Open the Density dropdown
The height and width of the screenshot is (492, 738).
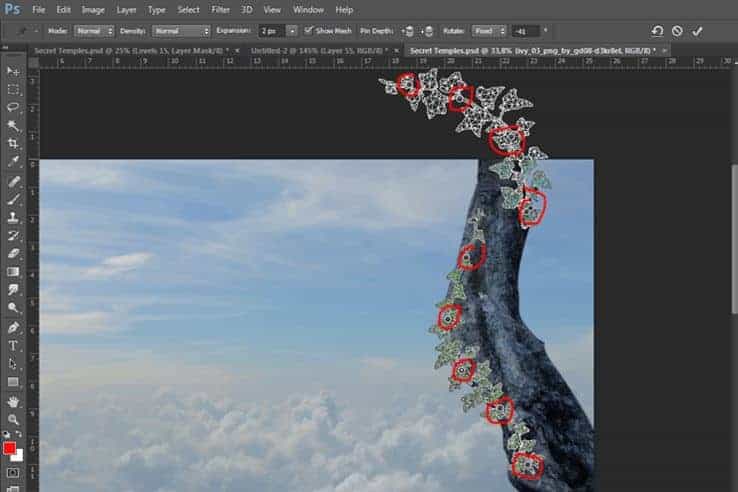coord(181,31)
